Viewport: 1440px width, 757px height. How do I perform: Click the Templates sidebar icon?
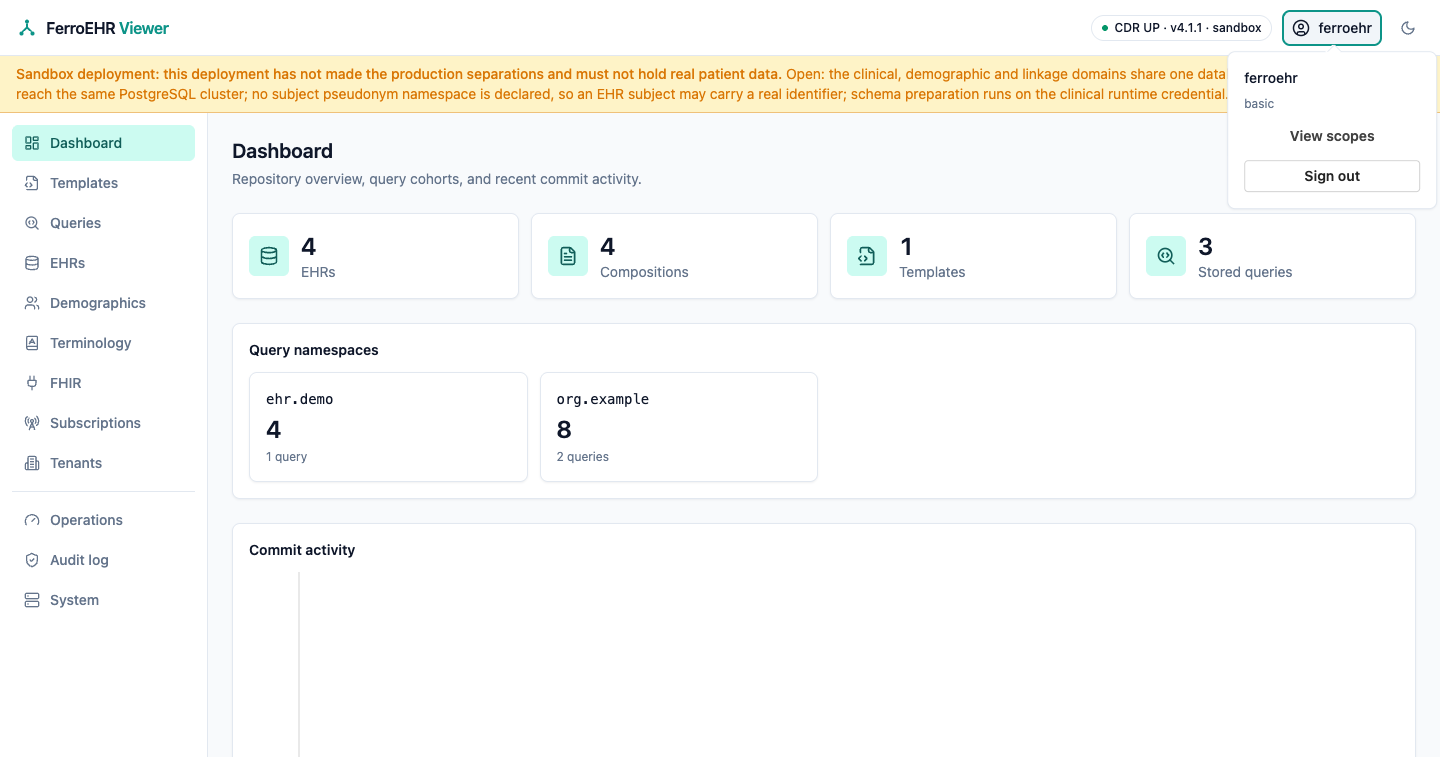pos(32,183)
